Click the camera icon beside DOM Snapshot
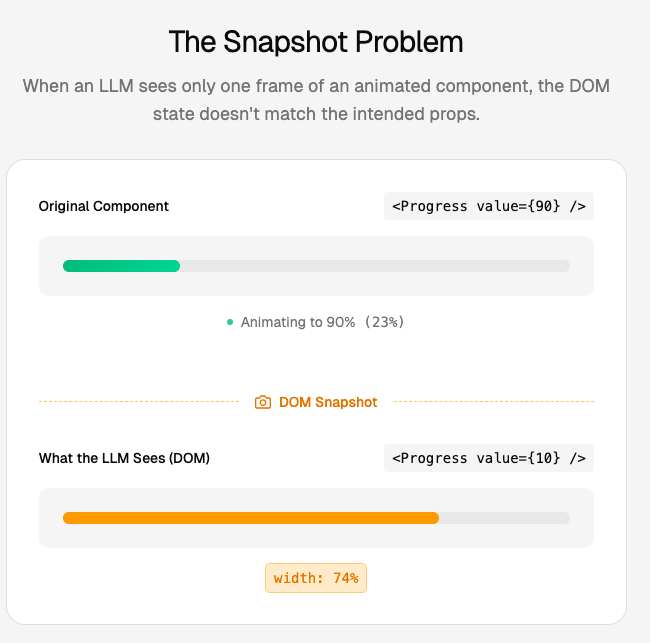650x643 pixels. (x=263, y=402)
